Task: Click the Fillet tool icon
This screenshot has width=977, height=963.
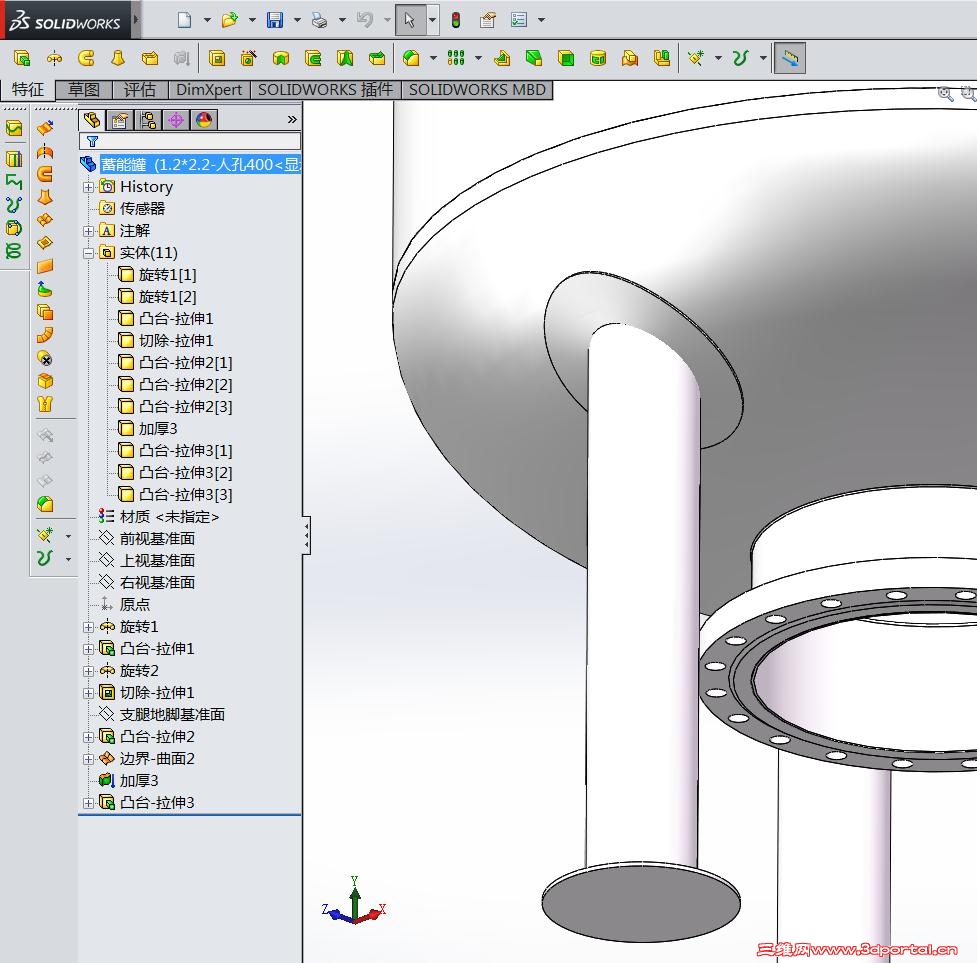Action: [x=411, y=58]
